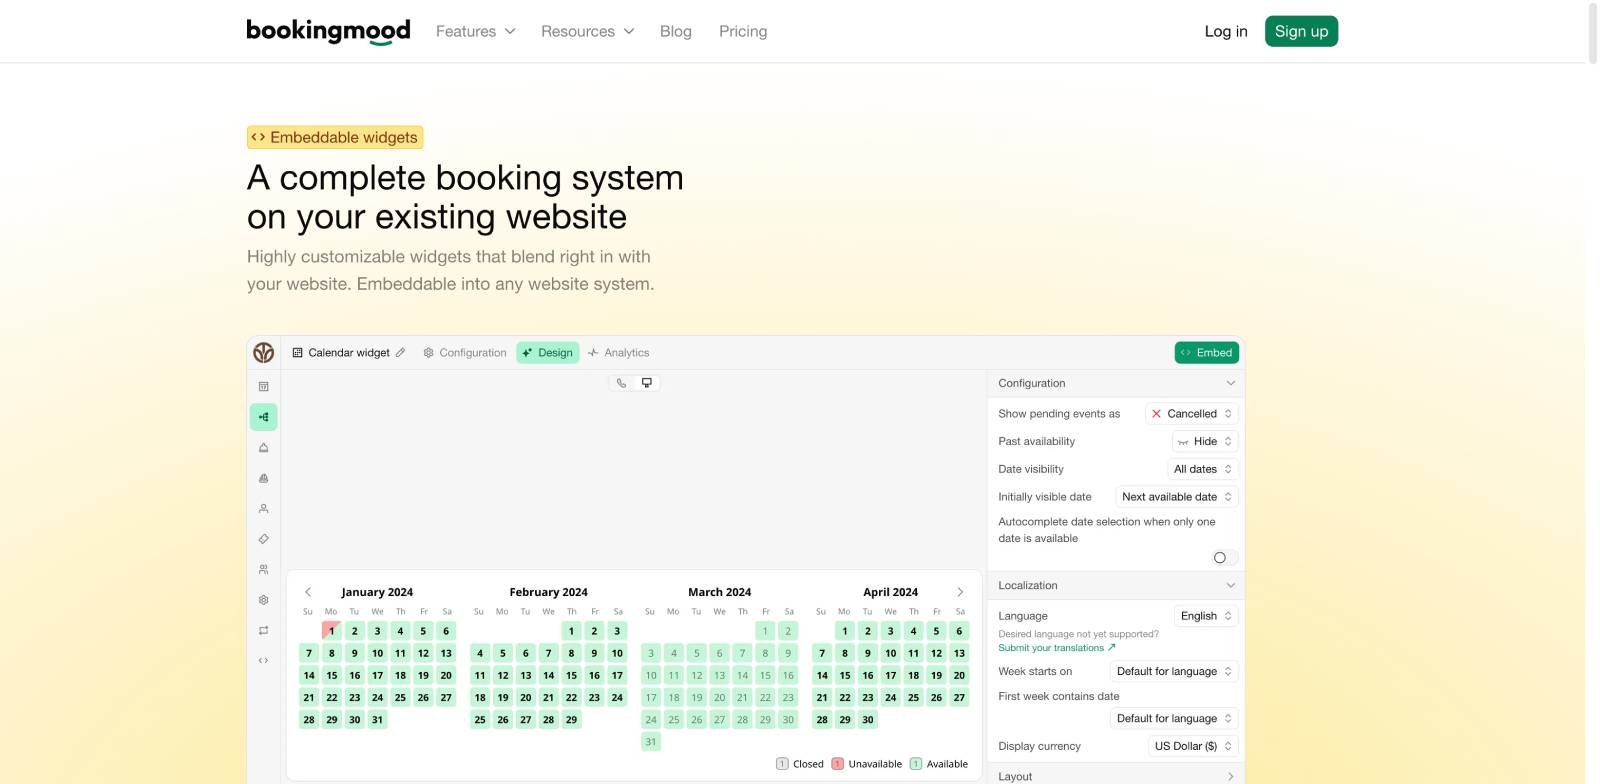Go to previous month with left arrow
This screenshot has height=784, width=1600.
click(308, 592)
